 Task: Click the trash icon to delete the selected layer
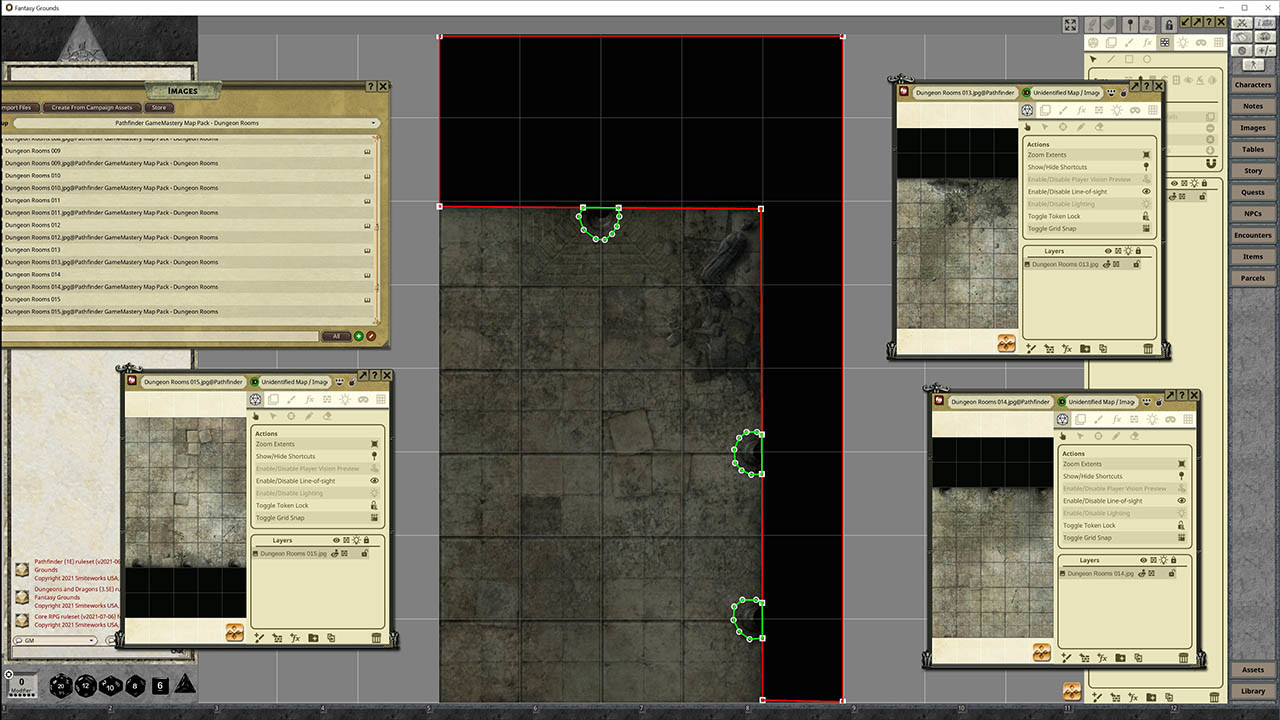(376, 637)
